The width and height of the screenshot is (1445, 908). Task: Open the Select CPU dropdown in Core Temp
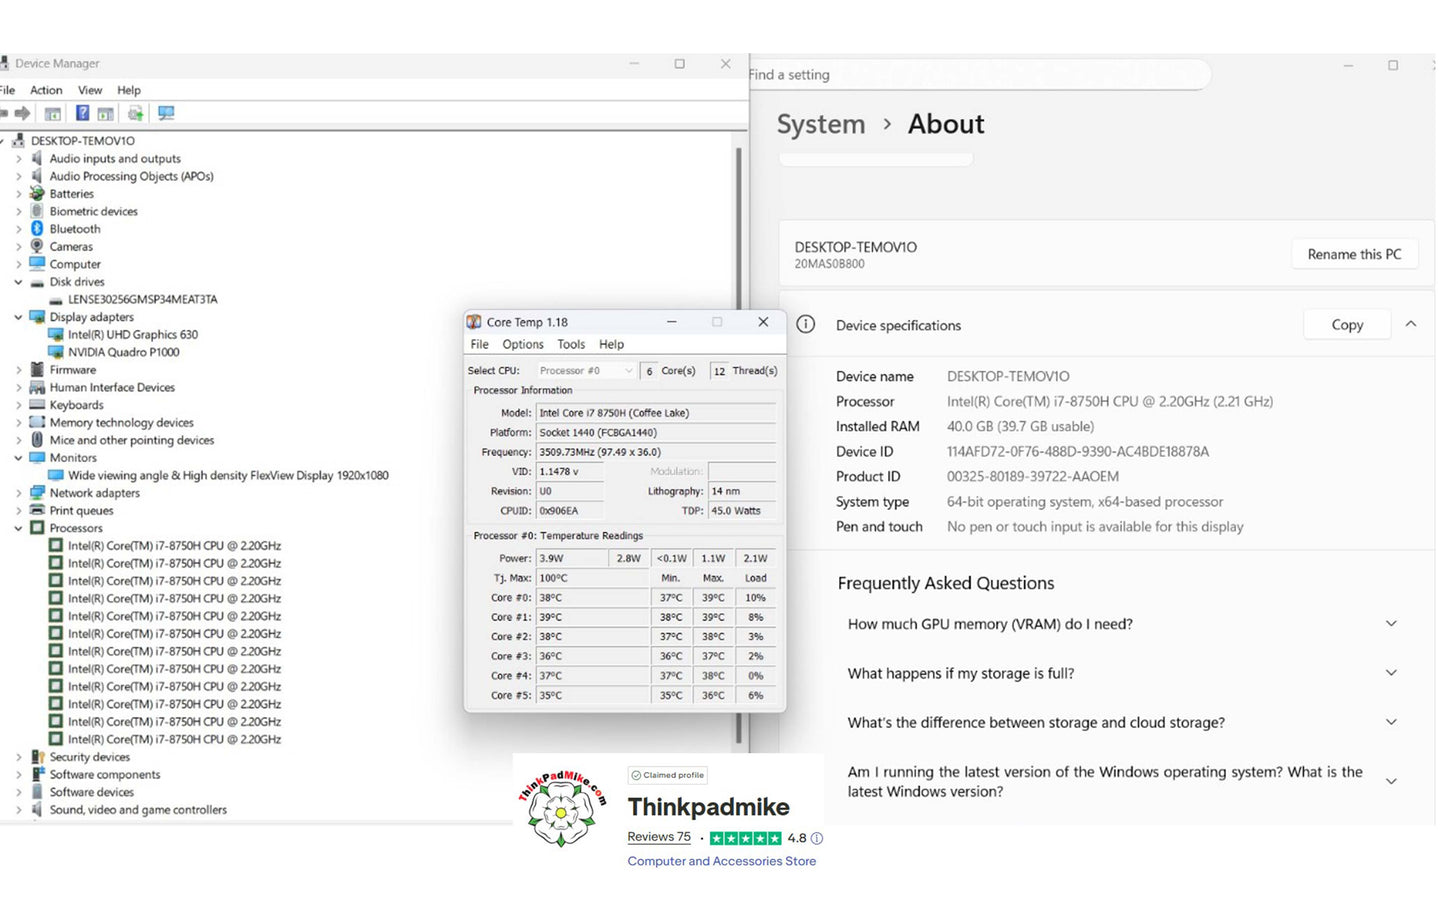point(585,371)
